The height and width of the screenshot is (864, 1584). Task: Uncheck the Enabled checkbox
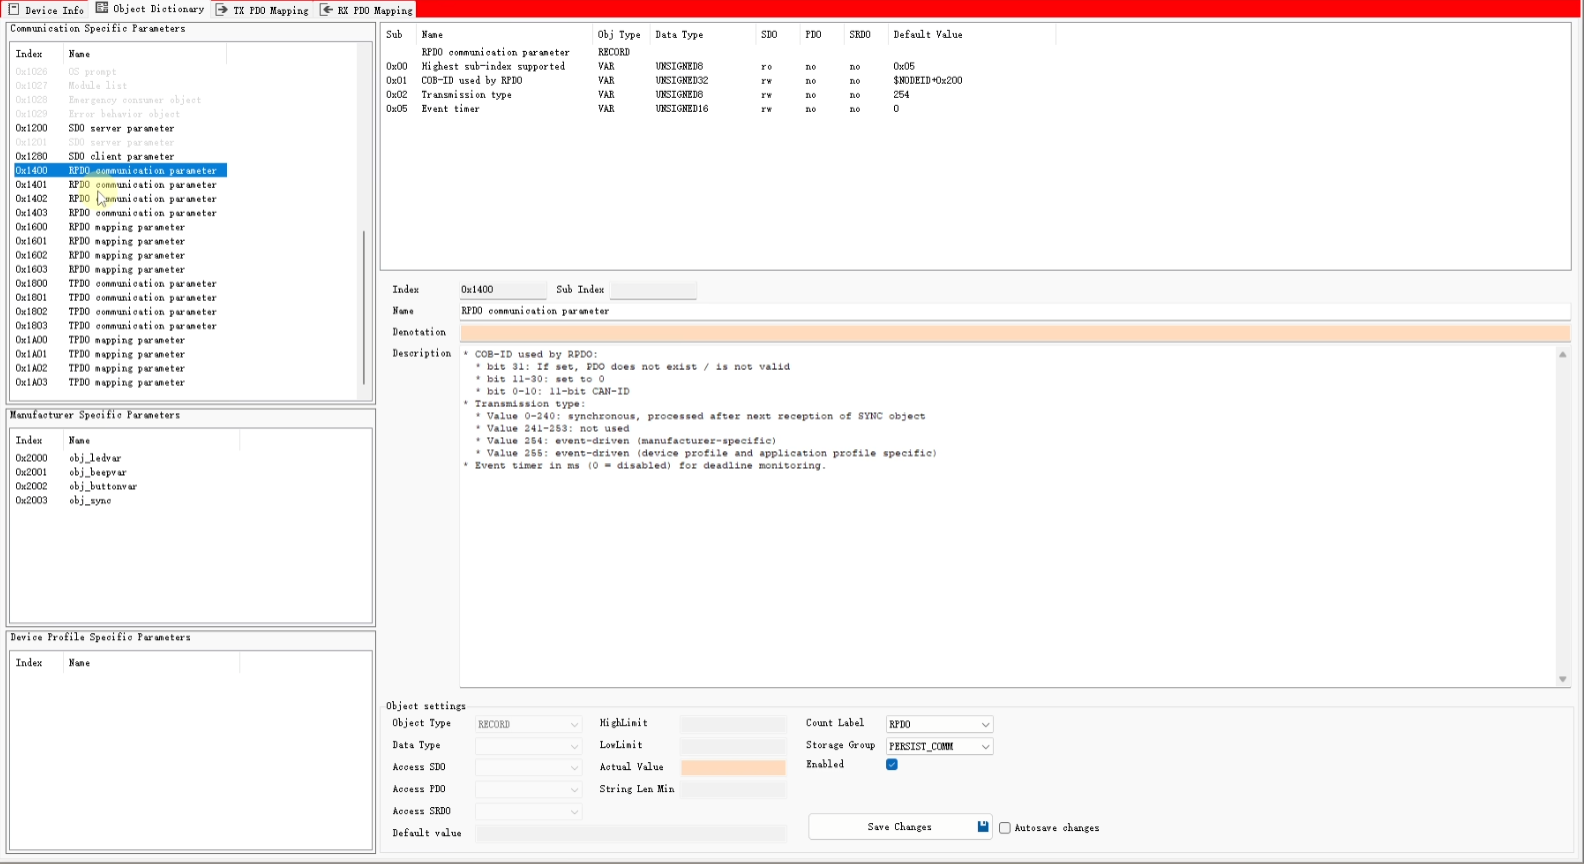(892, 765)
